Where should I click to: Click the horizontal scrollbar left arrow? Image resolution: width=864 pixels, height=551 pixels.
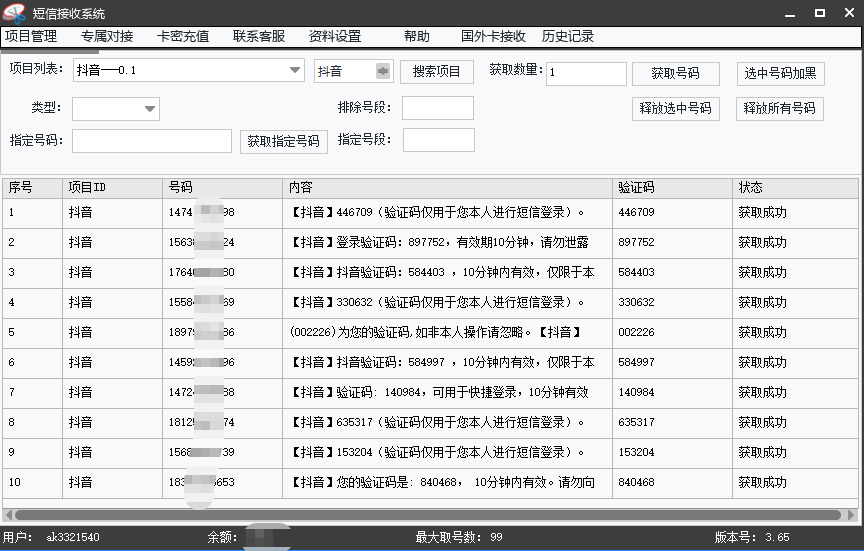8,515
